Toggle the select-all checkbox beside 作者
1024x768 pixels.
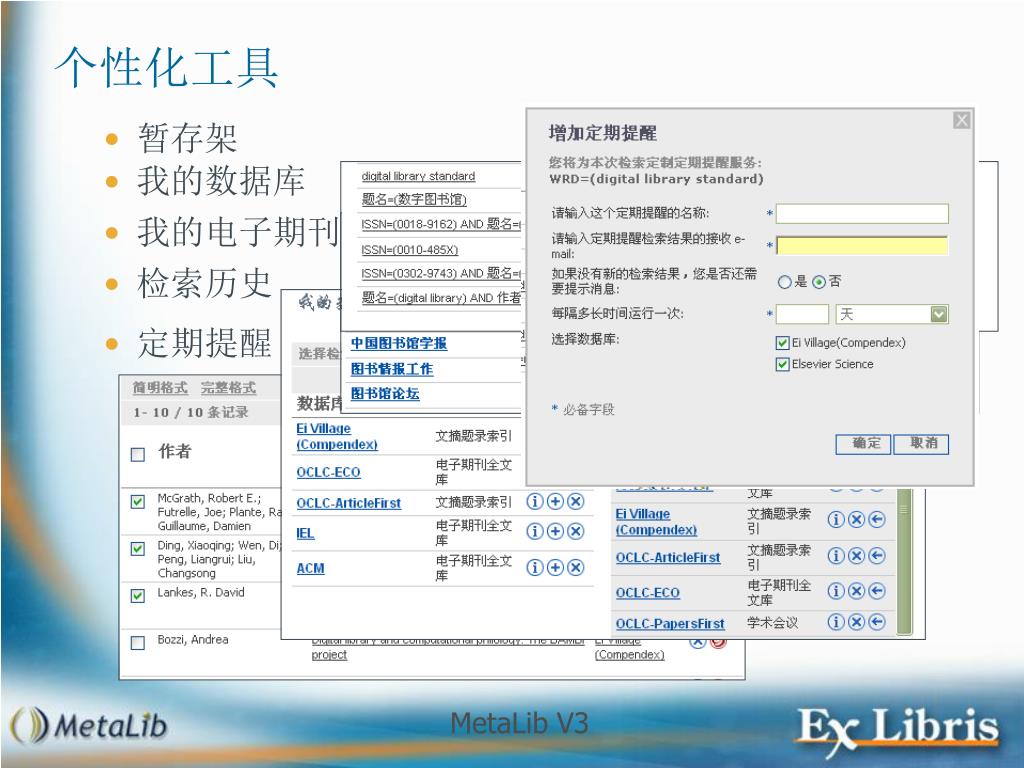tap(138, 455)
